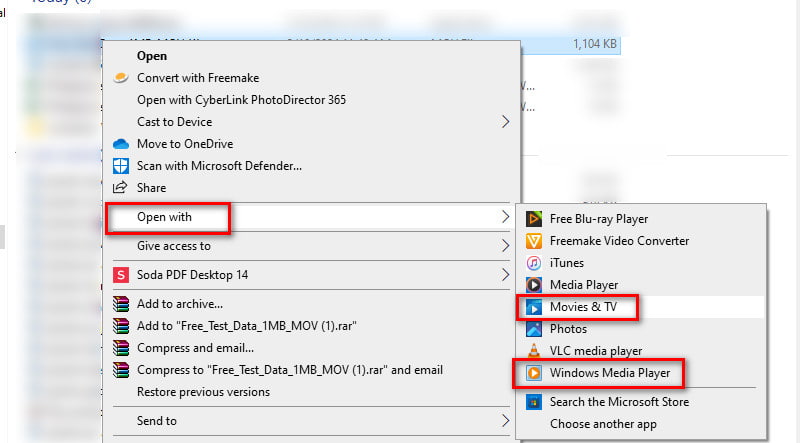Click the VLC traffic cone icon
800x443 pixels.
(x=534, y=351)
